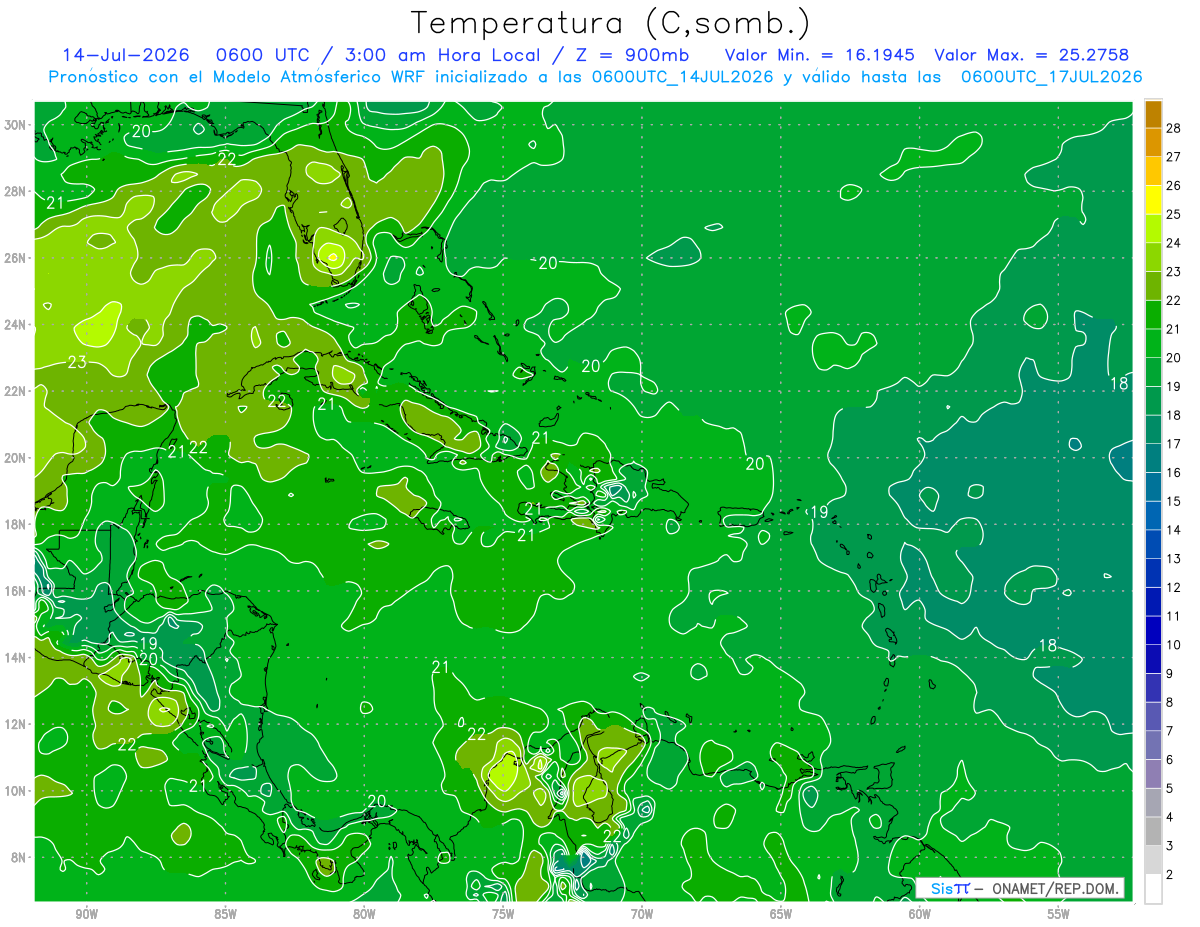Viewport: 1200px width, 927px height.
Task: Click the 10 label on the color scale
Action: point(1173,645)
